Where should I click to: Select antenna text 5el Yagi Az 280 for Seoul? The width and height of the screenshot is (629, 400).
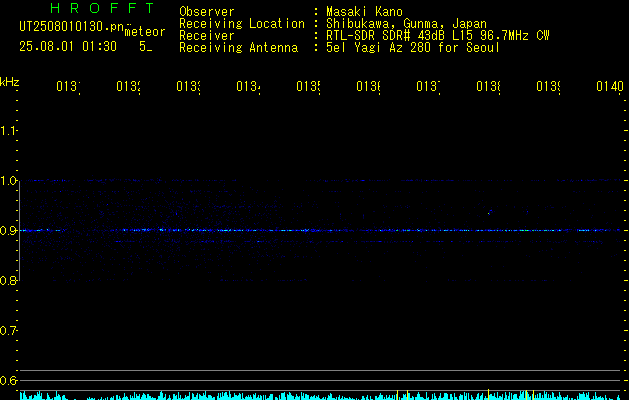(413, 48)
